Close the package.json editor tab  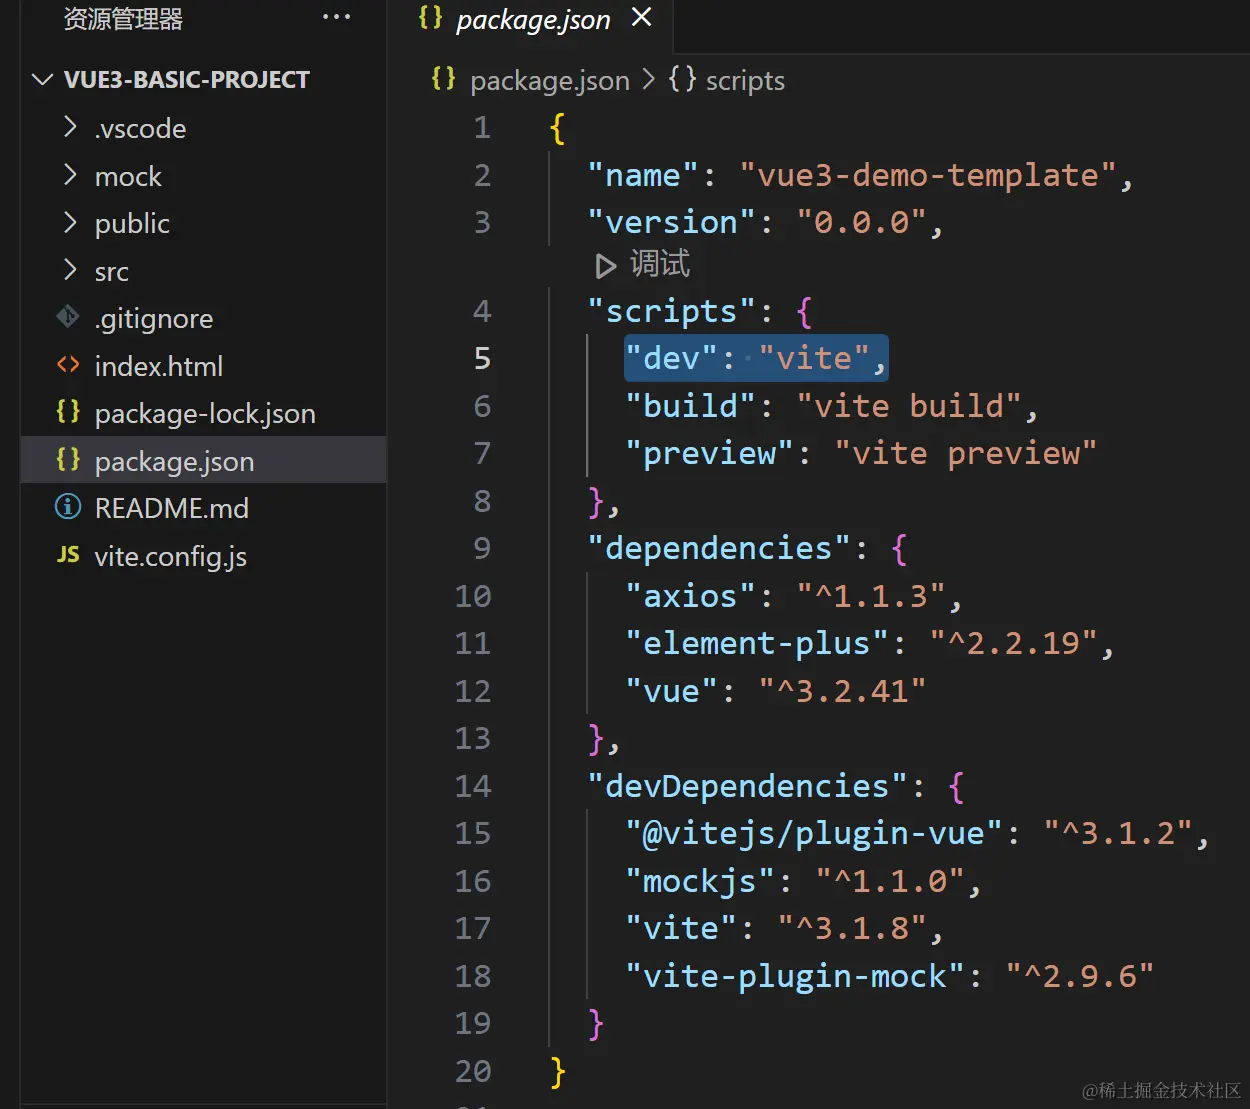[642, 17]
